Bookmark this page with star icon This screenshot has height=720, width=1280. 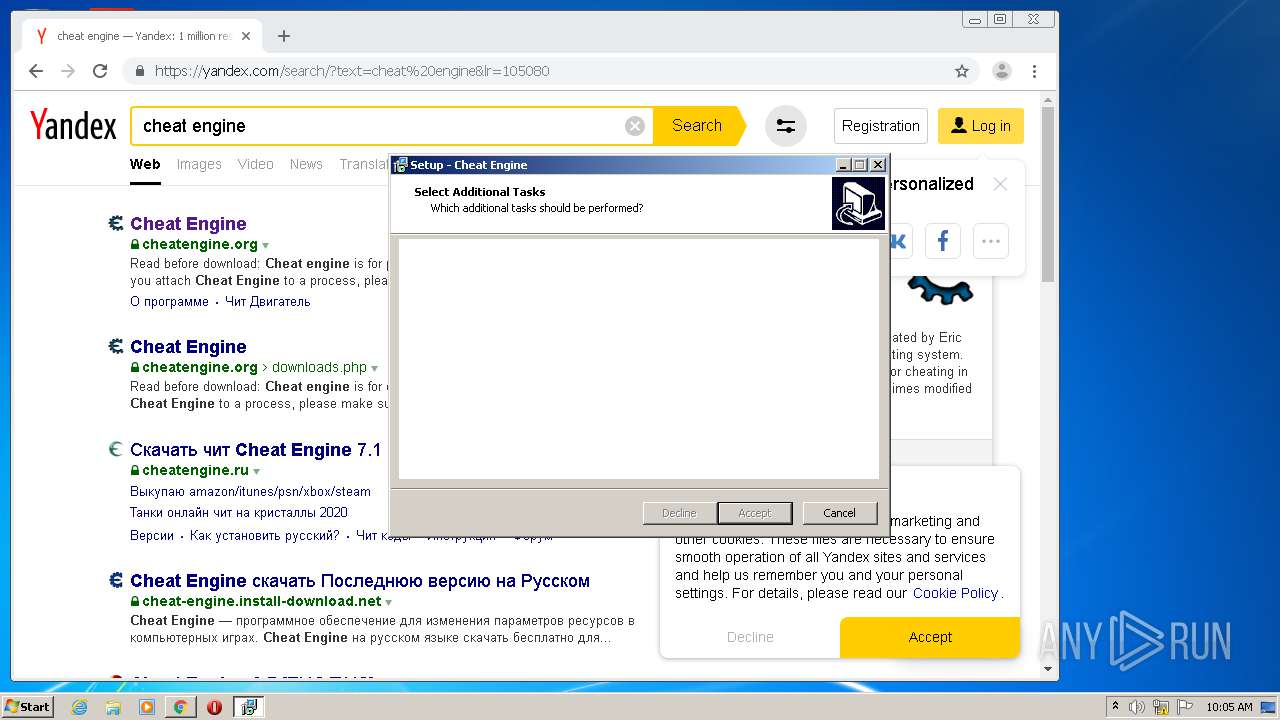tap(962, 71)
